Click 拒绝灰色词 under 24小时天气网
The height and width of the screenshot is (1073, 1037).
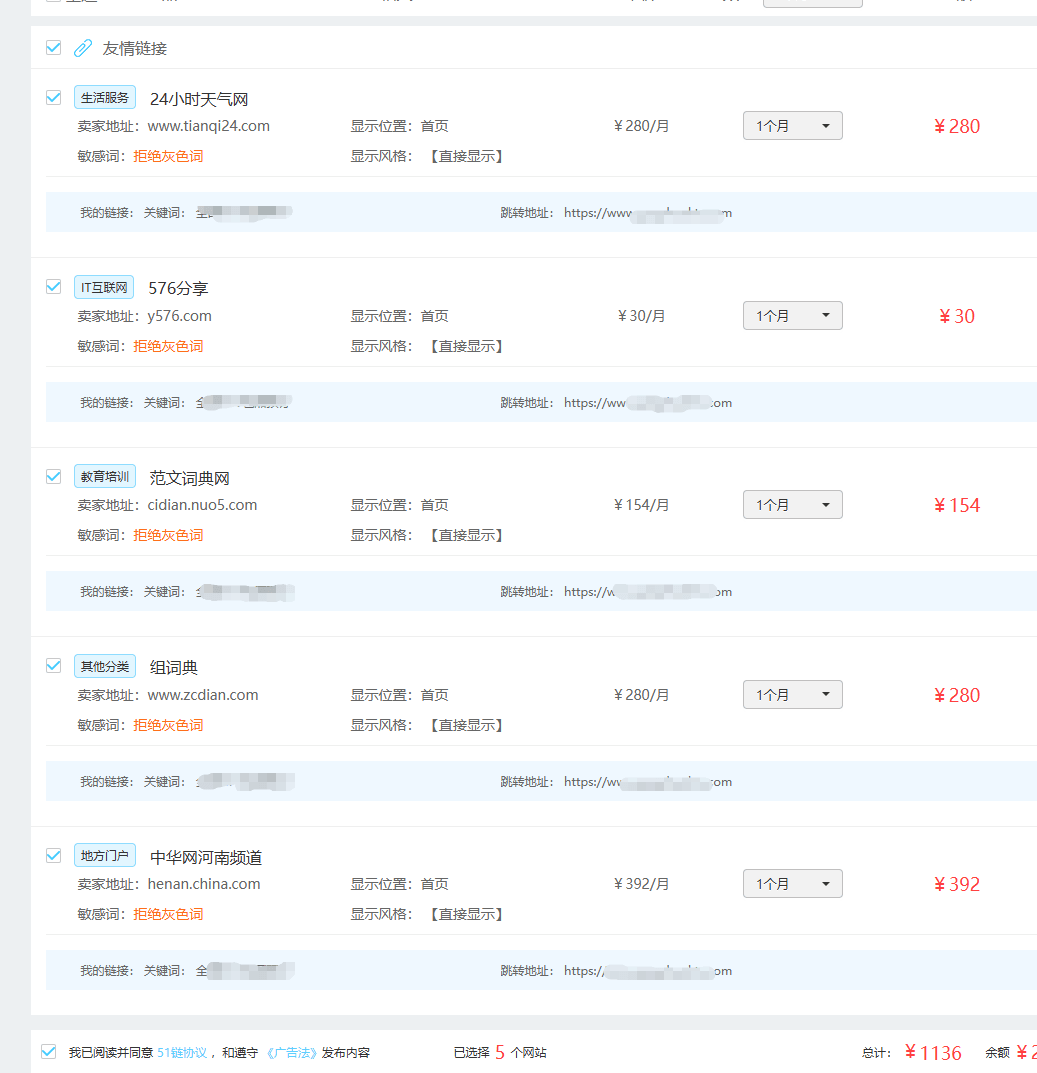(x=168, y=156)
